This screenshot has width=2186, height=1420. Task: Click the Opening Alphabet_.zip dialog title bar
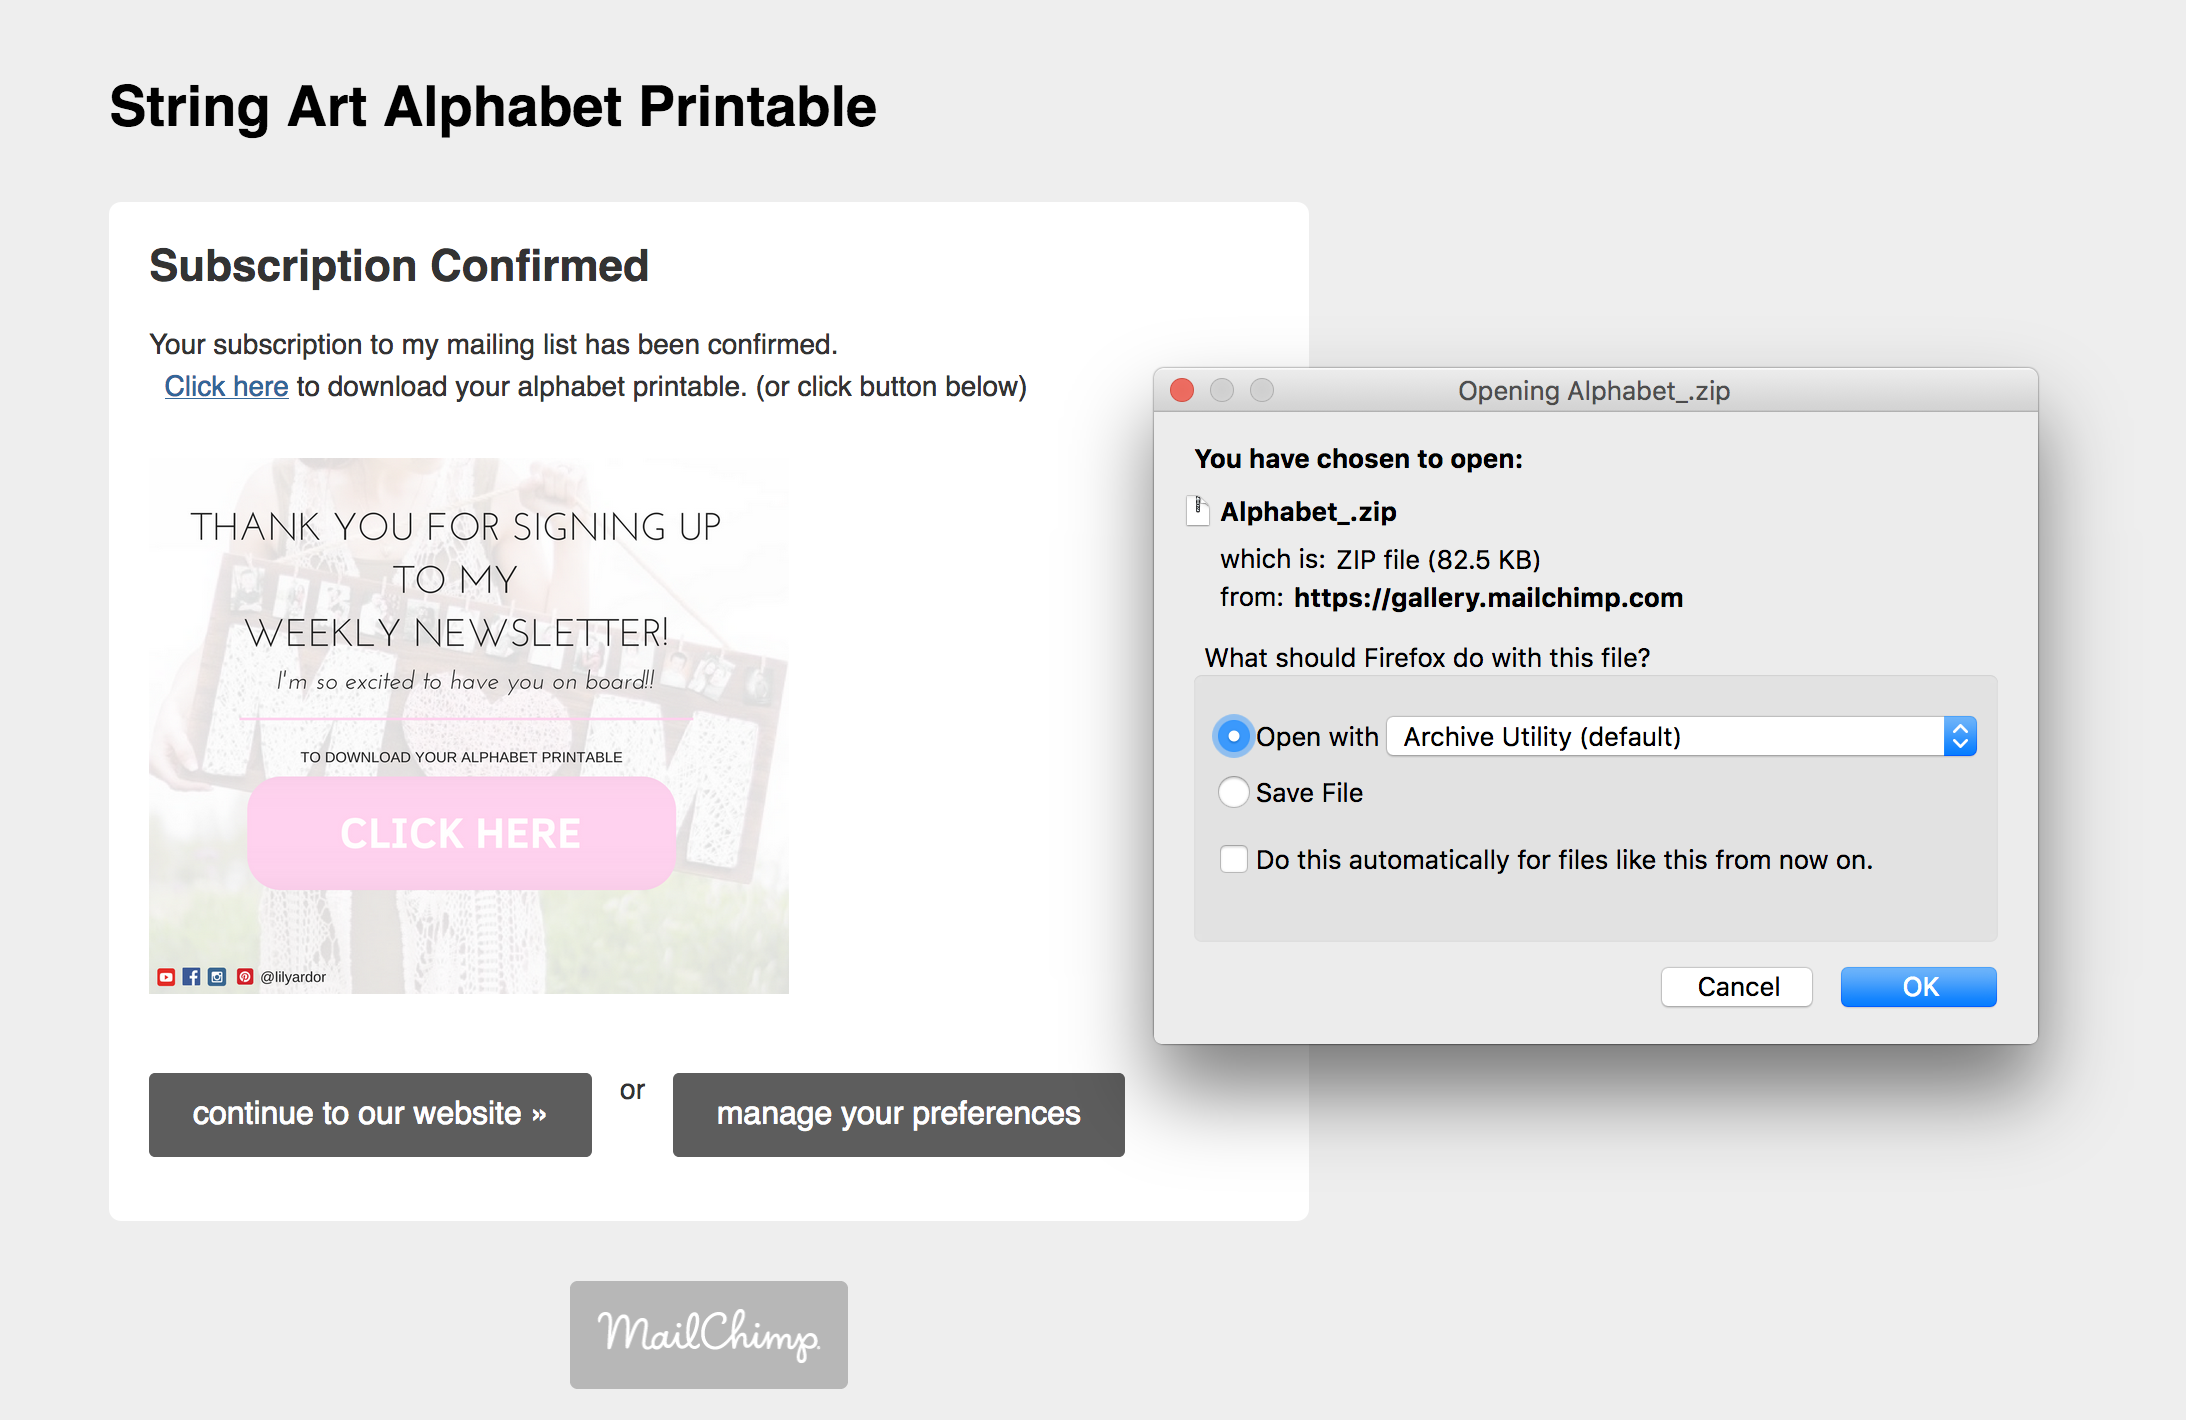1593,391
